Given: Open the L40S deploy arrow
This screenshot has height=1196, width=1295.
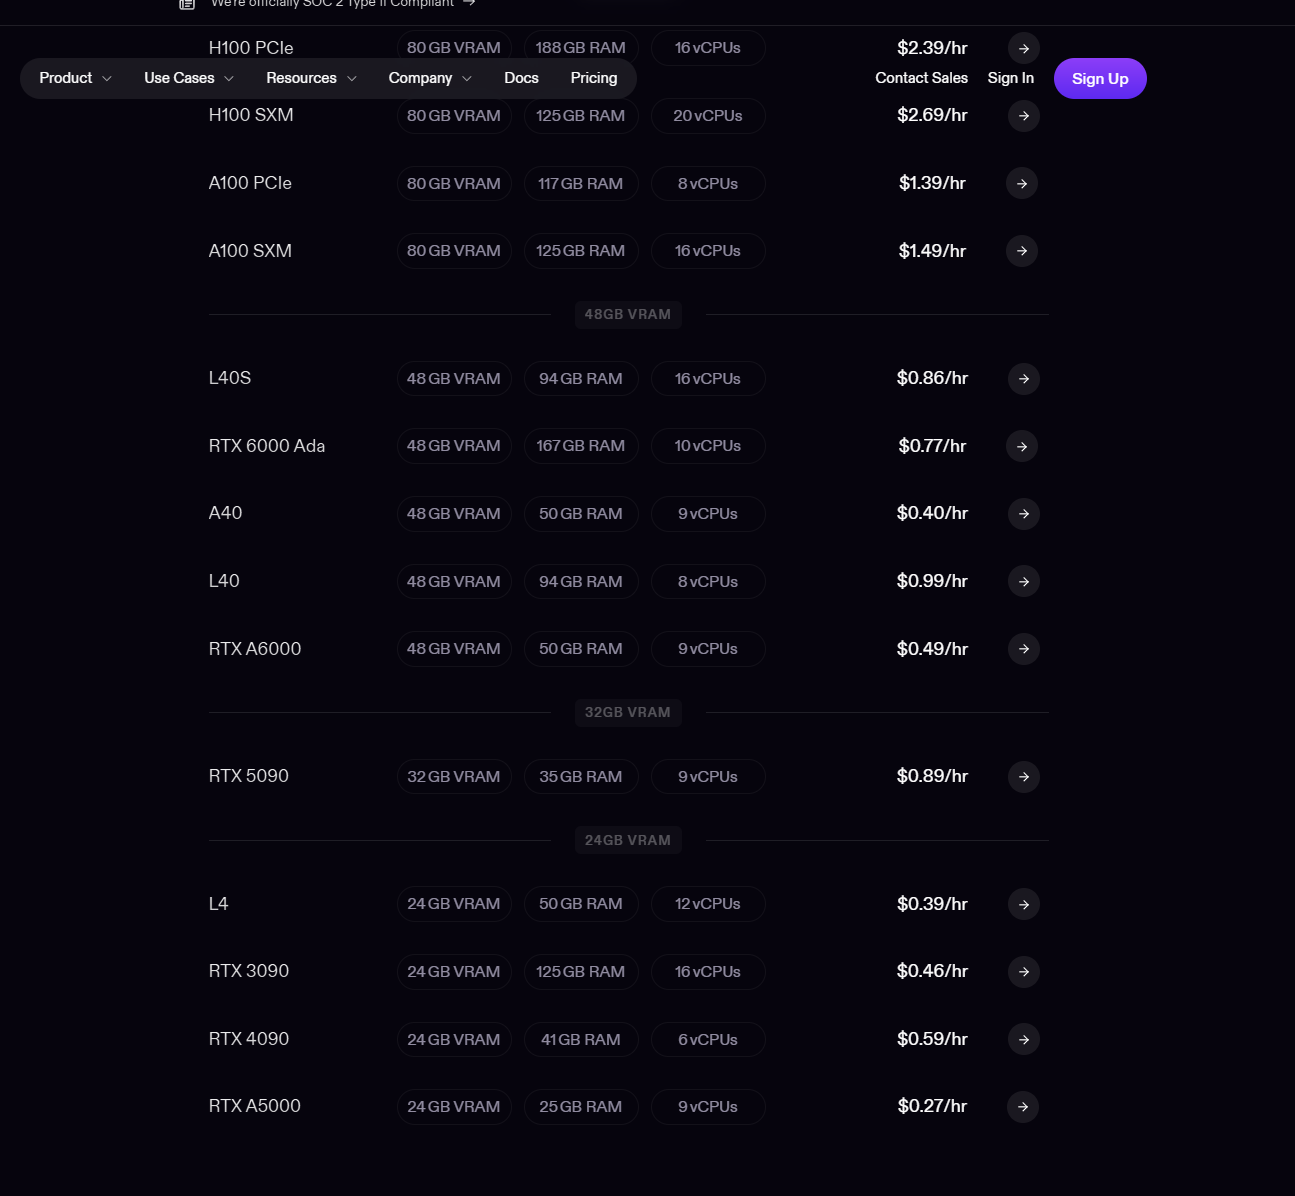Looking at the screenshot, I should [1023, 378].
